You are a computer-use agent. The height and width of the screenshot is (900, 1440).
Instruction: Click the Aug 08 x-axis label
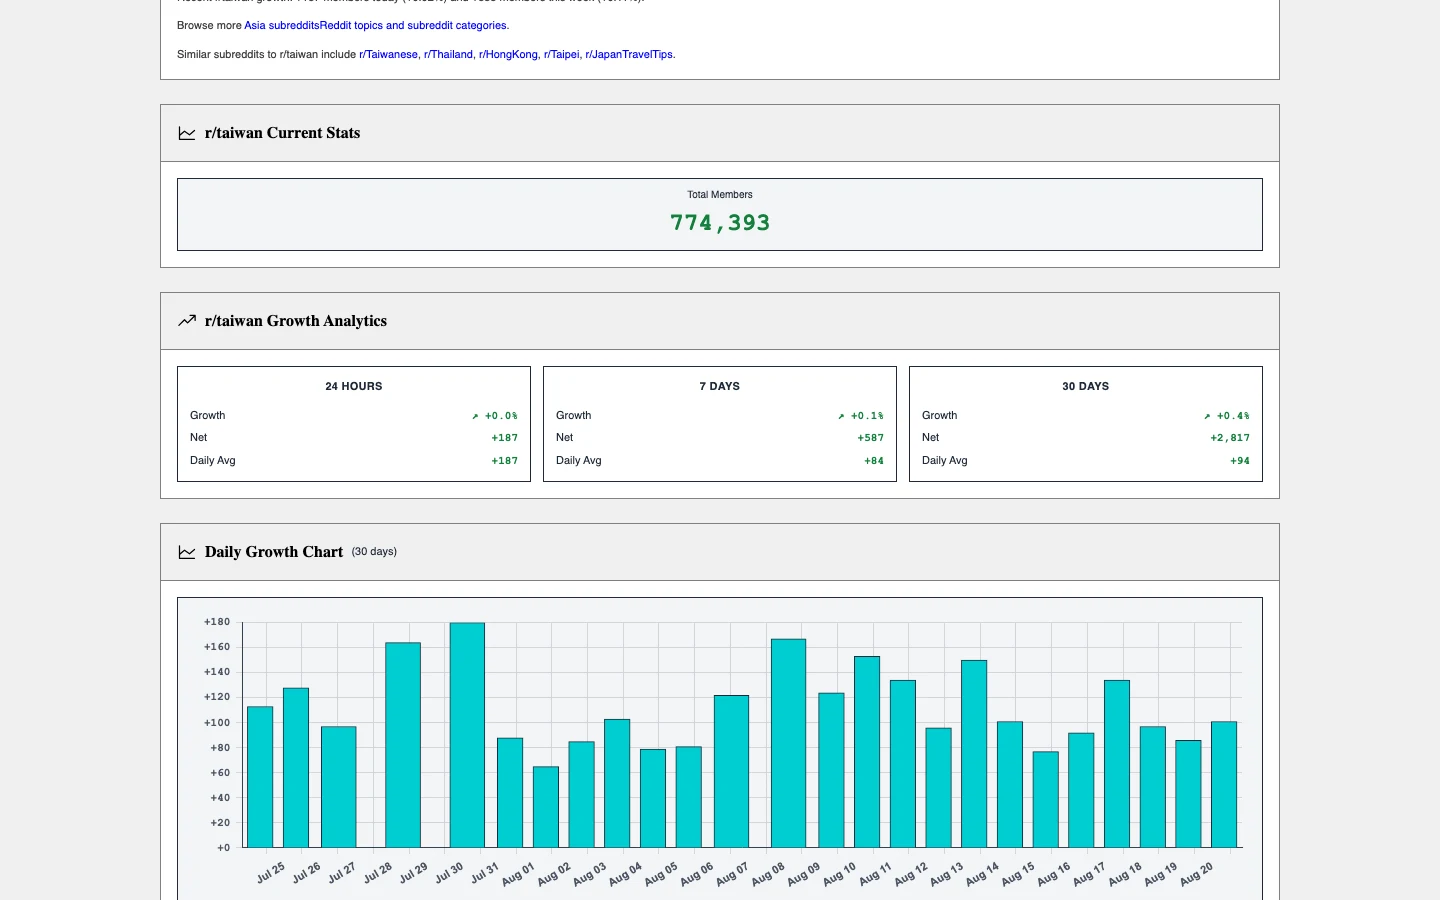point(769,874)
